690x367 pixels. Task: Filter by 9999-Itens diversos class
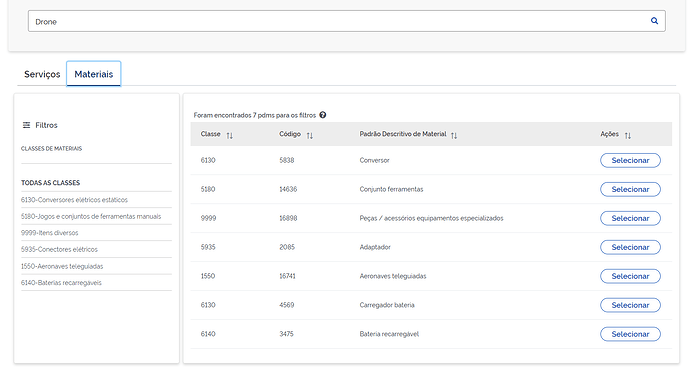[49, 233]
